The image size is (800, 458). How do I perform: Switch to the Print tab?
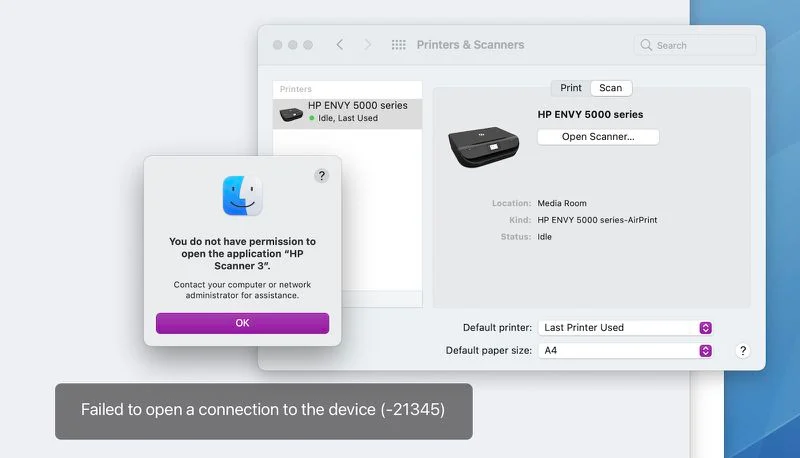pyautogui.click(x=570, y=88)
